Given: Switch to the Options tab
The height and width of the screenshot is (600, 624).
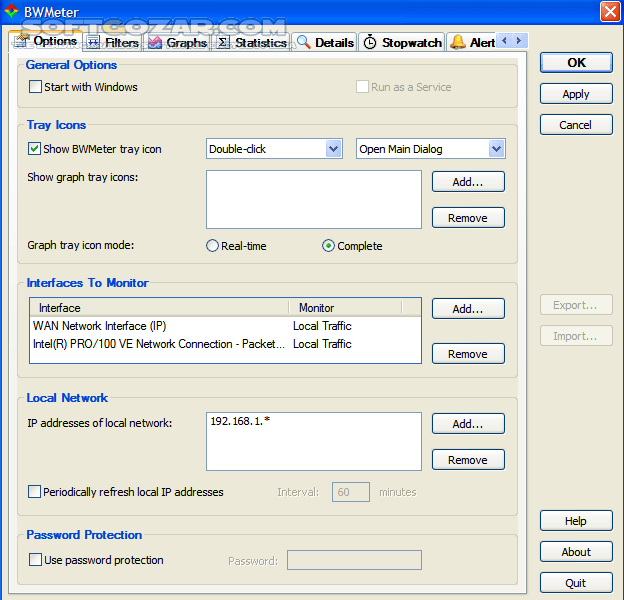Looking at the screenshot, I should click(x=45, y=41).
